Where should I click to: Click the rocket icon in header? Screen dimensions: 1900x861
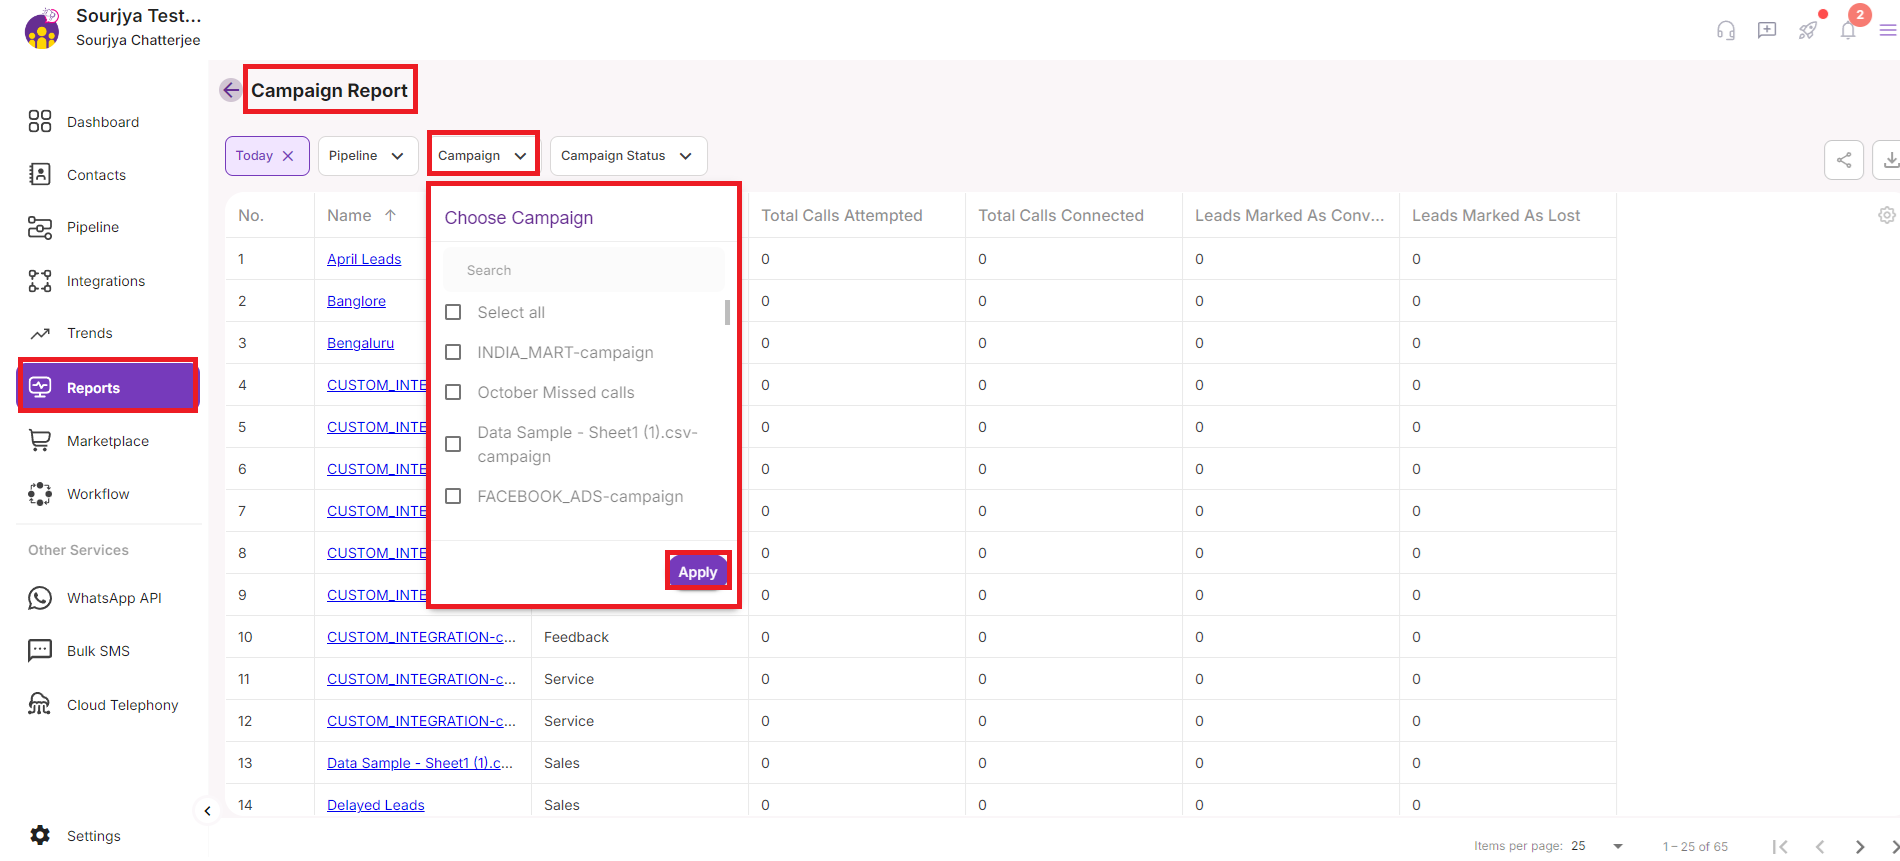point(1807,30)
